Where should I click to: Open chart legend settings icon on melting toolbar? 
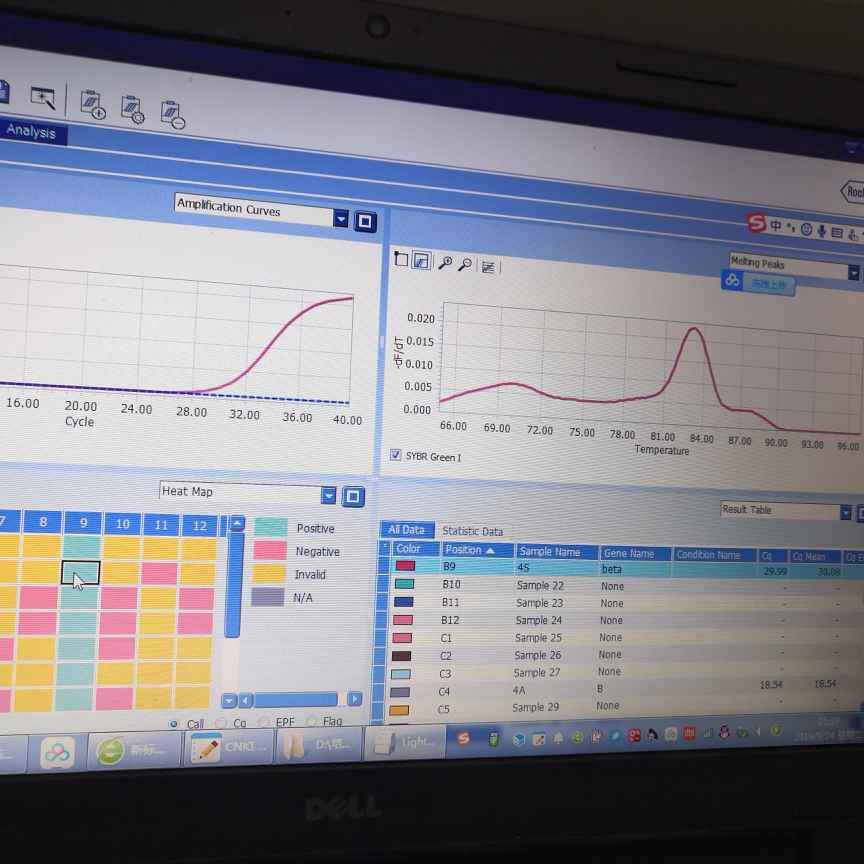coord(488,267)
